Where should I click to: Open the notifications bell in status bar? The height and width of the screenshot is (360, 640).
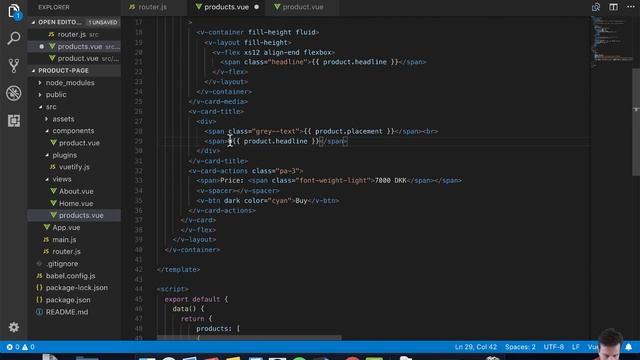click(629, 347)
